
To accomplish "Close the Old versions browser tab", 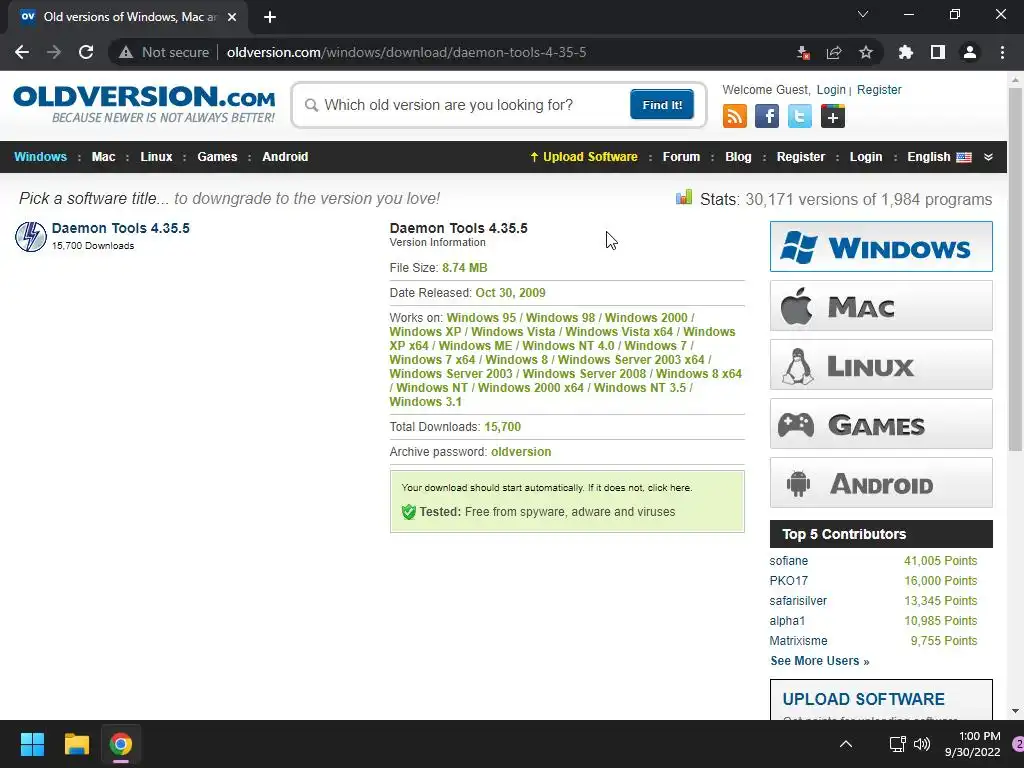I will coord(232,17).
